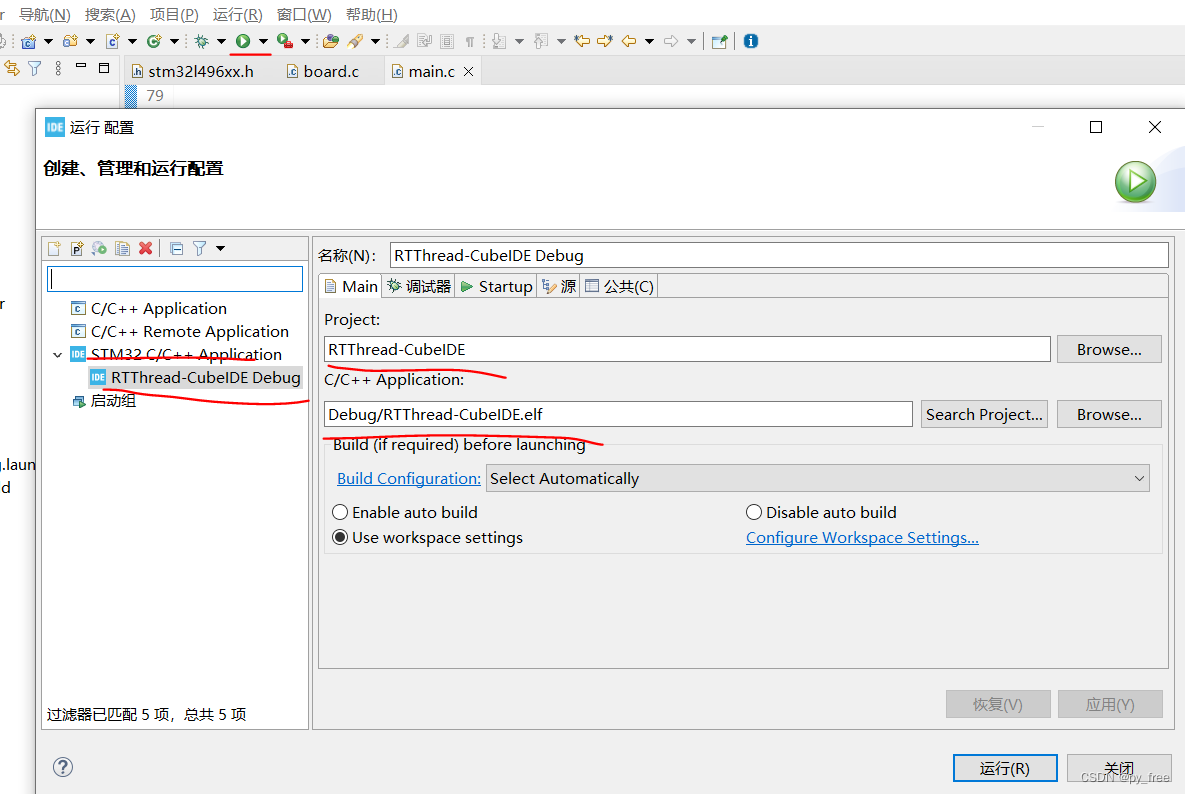
Task: Create a new launch configuration
Action: pos(55,249)
